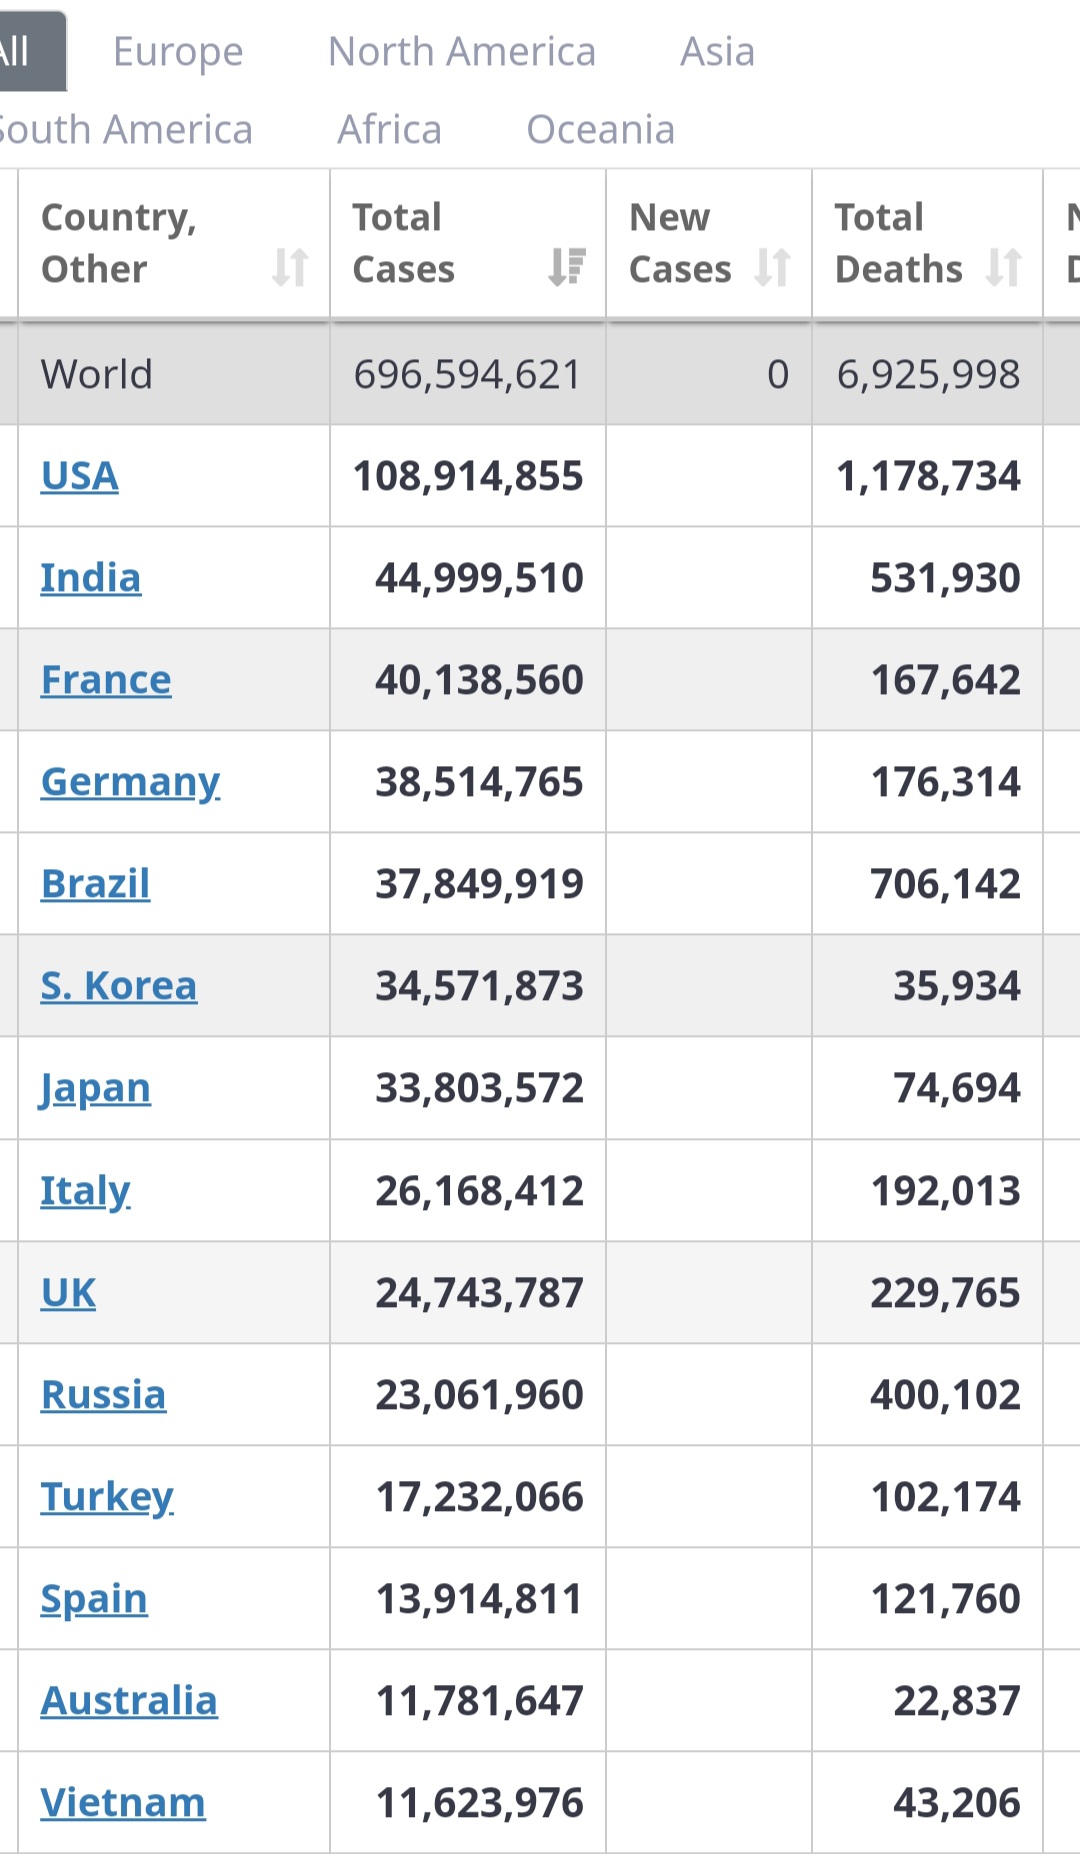Open the Australia link
Viewport: 1080px width, 1854px height.
[129, 1701]
